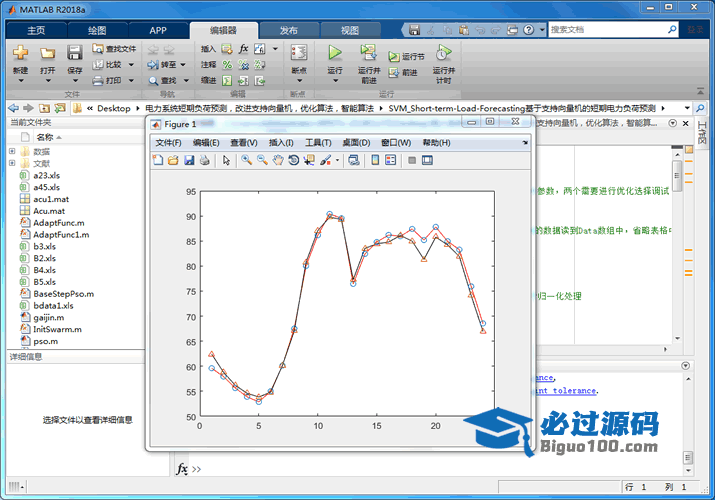Click the green 运行 run arrow
Viewport: 715px width, 500px height.
(x=335, y=52)
